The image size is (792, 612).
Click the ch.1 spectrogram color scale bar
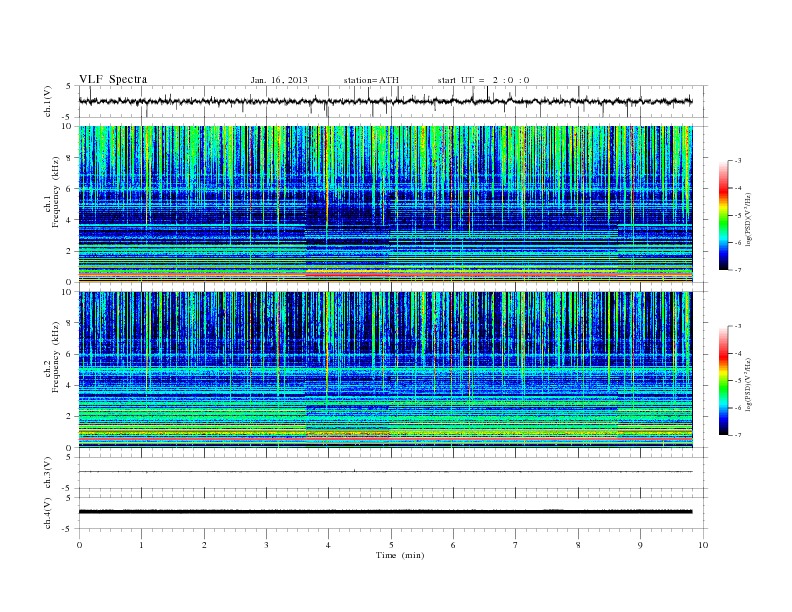click(723, 215)
